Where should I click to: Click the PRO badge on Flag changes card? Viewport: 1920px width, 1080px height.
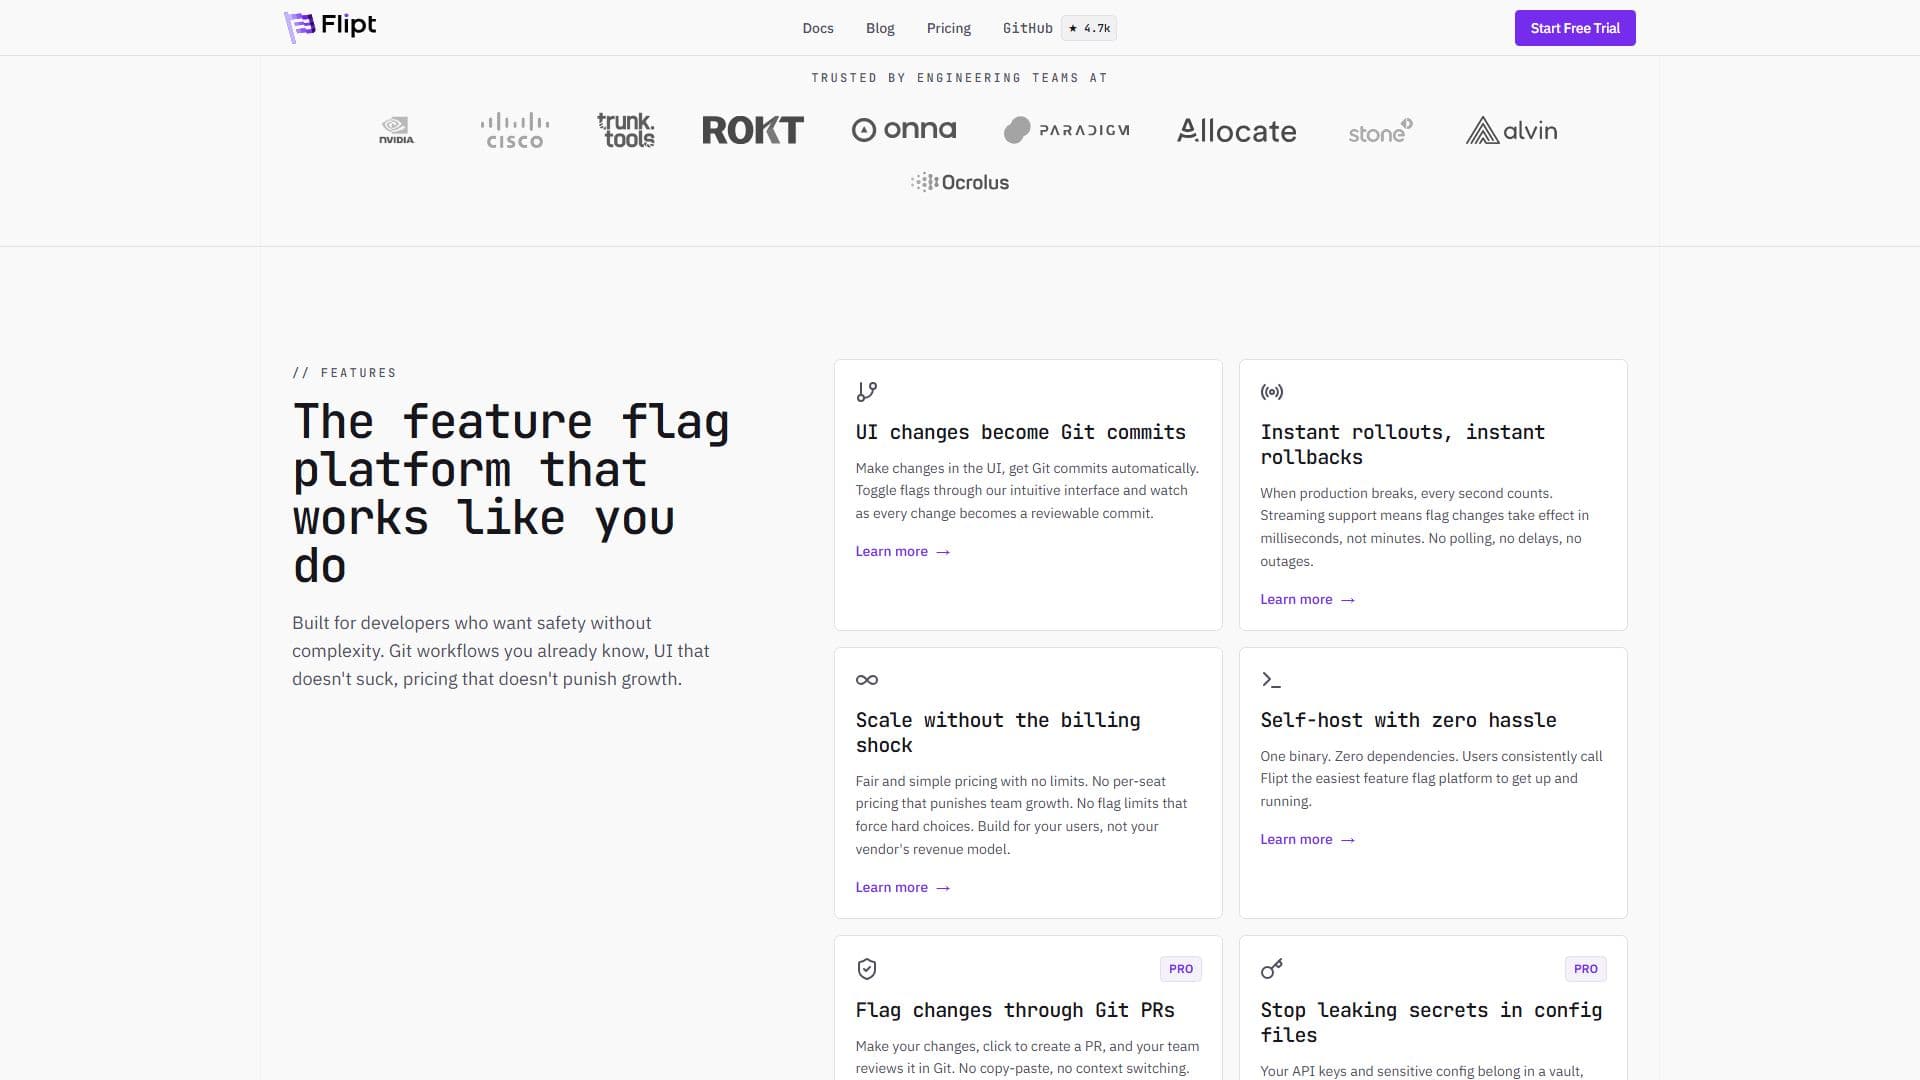pyautogui.click(x=1181, y=969)
